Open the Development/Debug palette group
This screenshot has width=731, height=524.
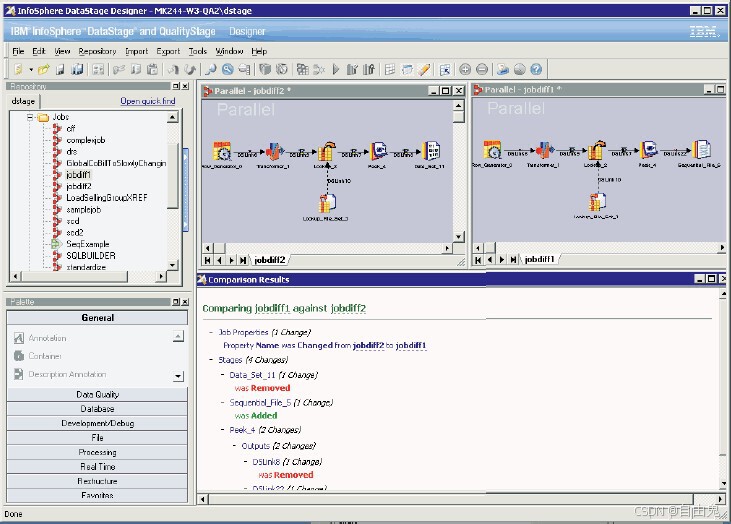click(x=97, y=423)
